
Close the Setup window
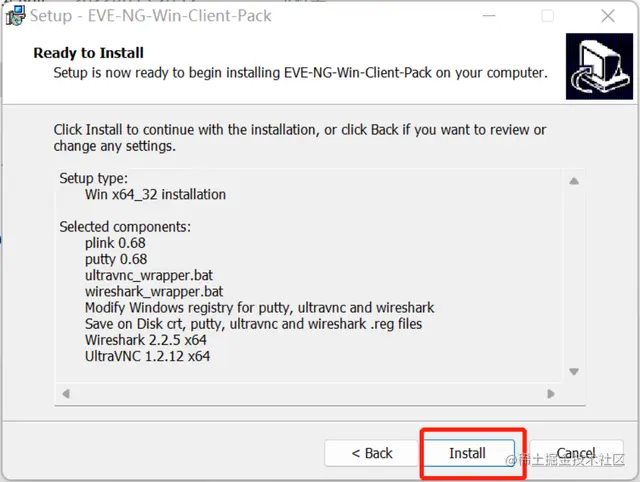(x=608, y=16)
